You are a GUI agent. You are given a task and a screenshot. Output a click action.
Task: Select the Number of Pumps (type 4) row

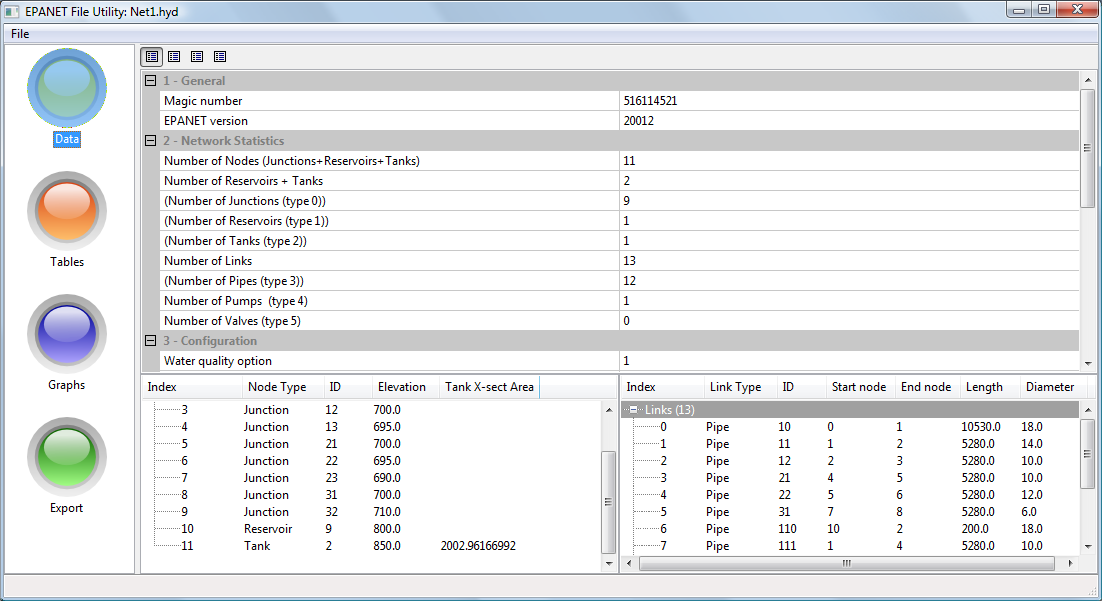[x=619, y=301]
